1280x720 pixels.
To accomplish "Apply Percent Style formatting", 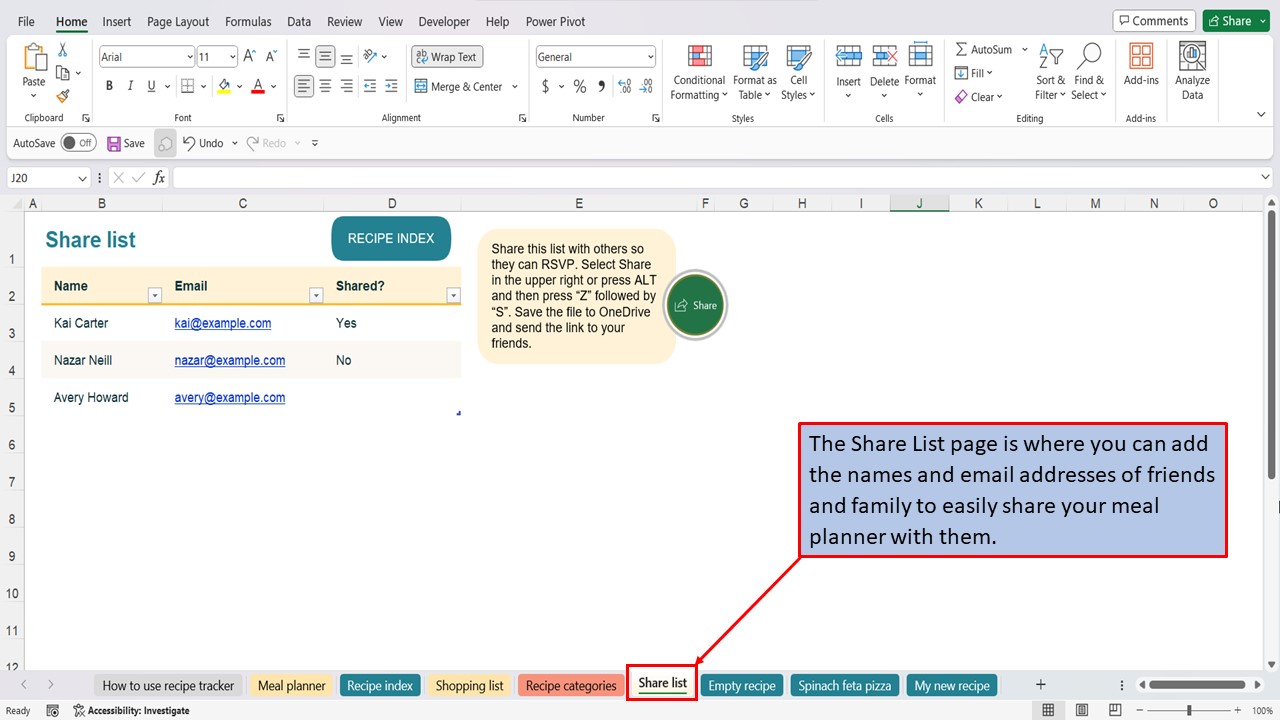I will [579, 87].
